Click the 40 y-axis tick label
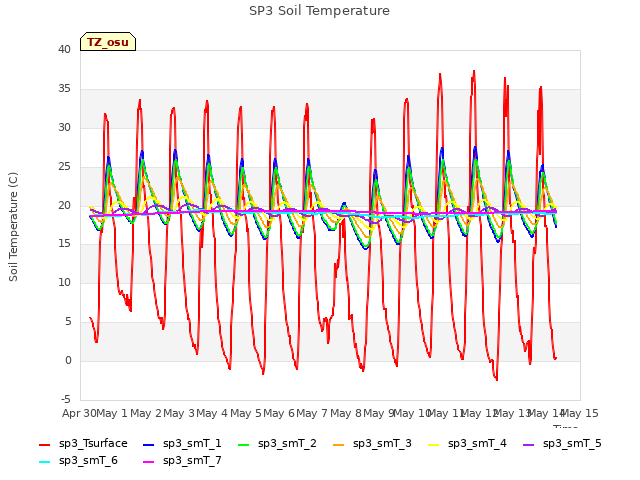Viewport: 640px width, 480px height. (x=64, y=49)
